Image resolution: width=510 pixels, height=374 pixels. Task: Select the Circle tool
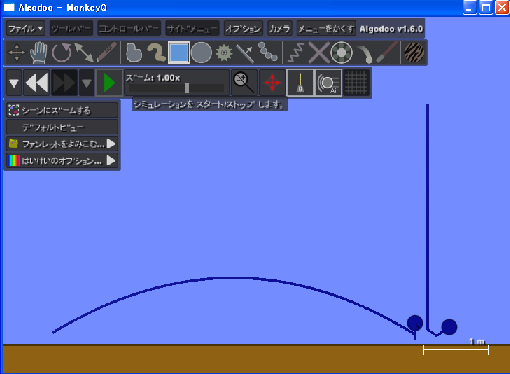(201, 52)
